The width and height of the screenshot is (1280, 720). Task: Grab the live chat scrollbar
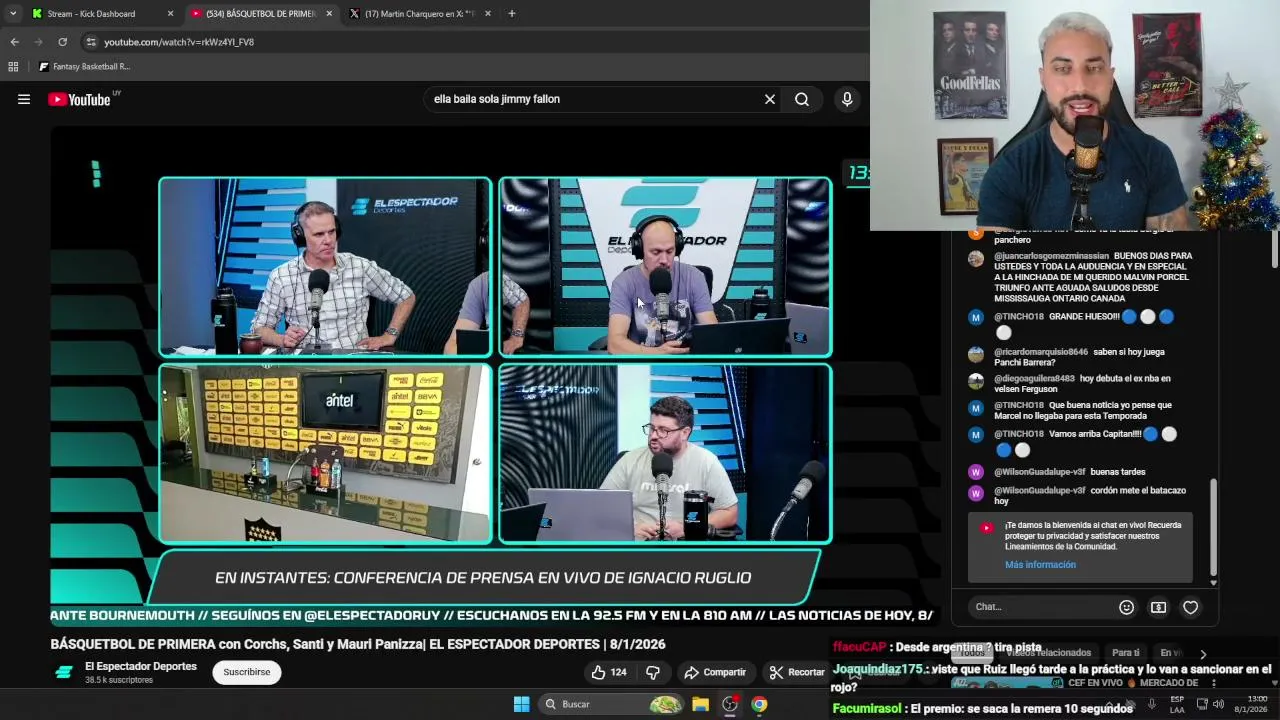point(1213,527)
